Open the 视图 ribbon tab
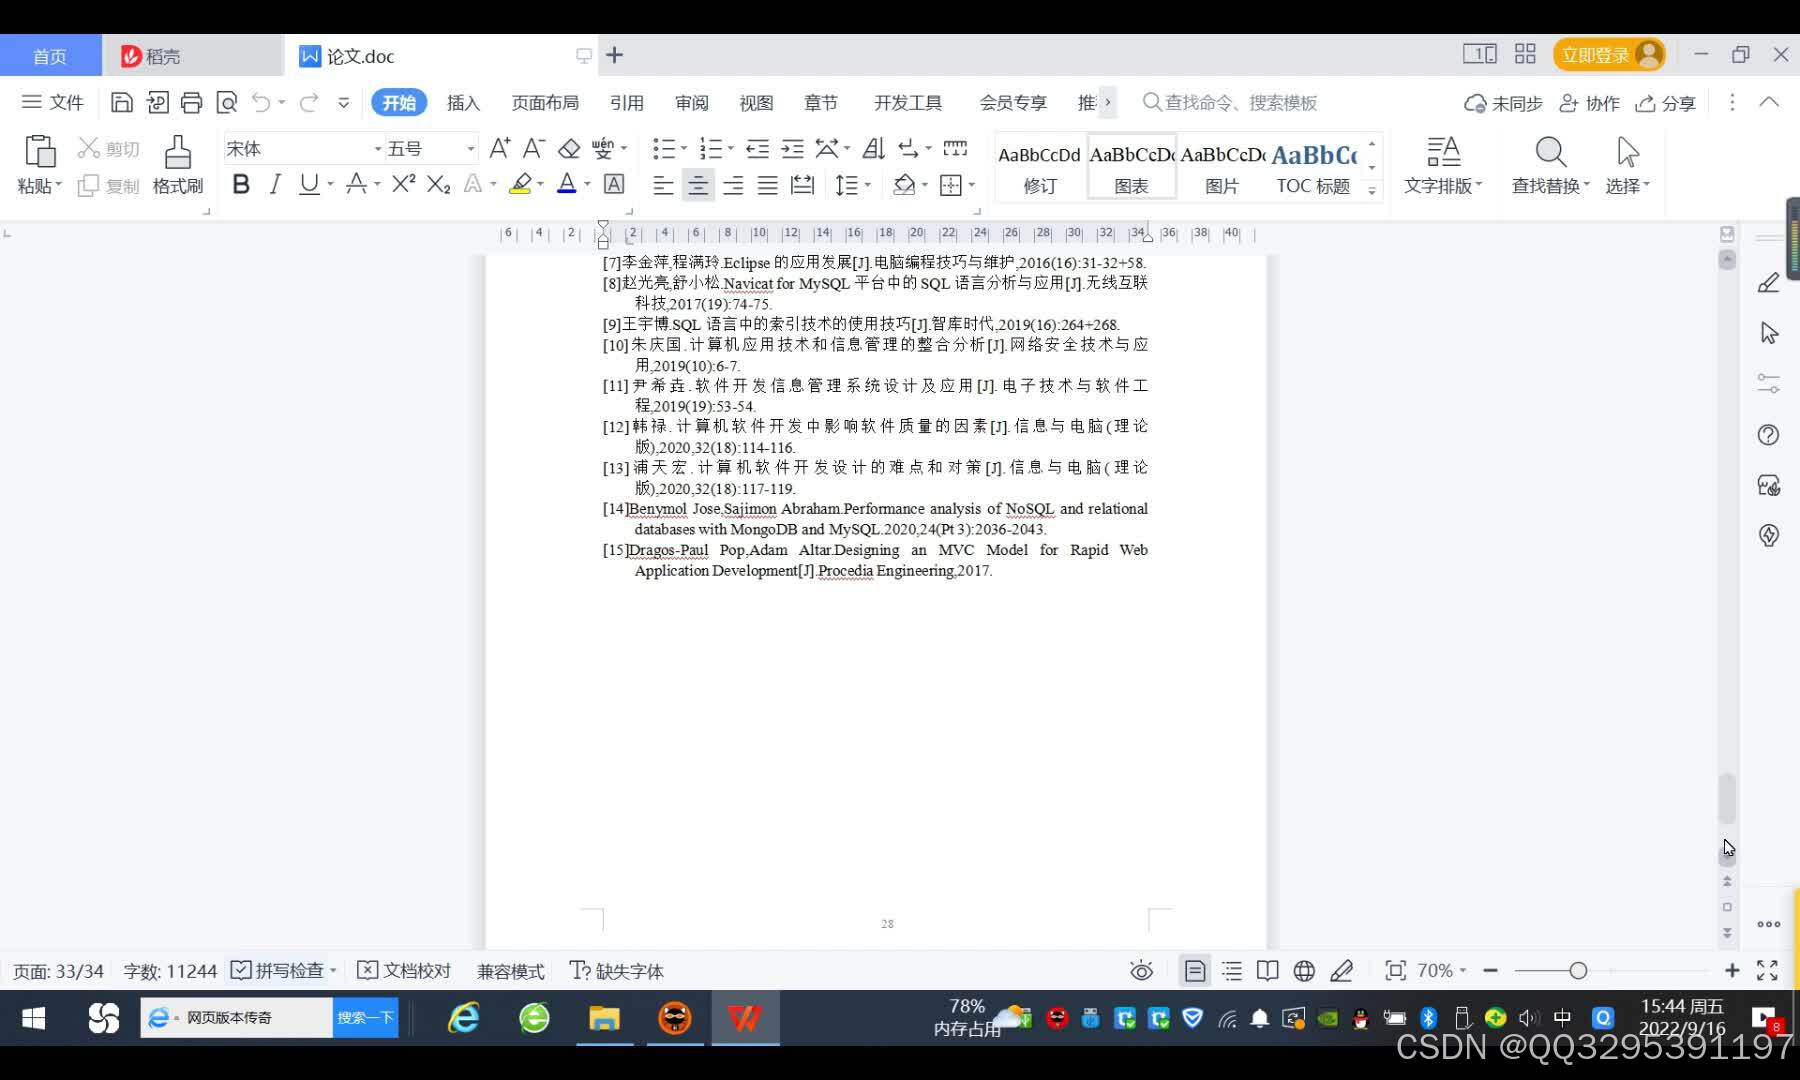The image size is (1800, 1080). click(x=756, y=103)
